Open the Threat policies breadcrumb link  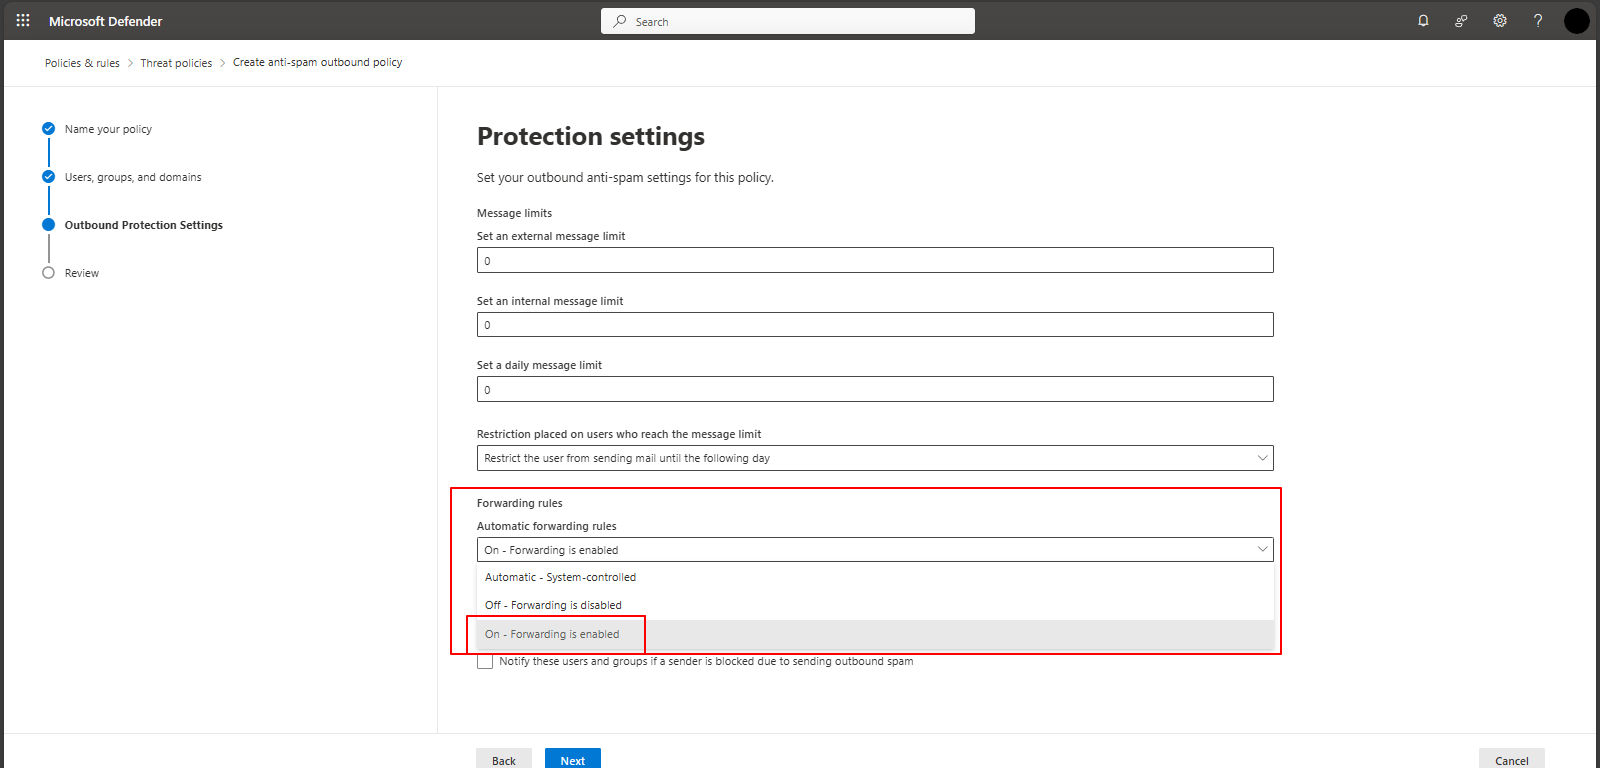coord(176,63)
